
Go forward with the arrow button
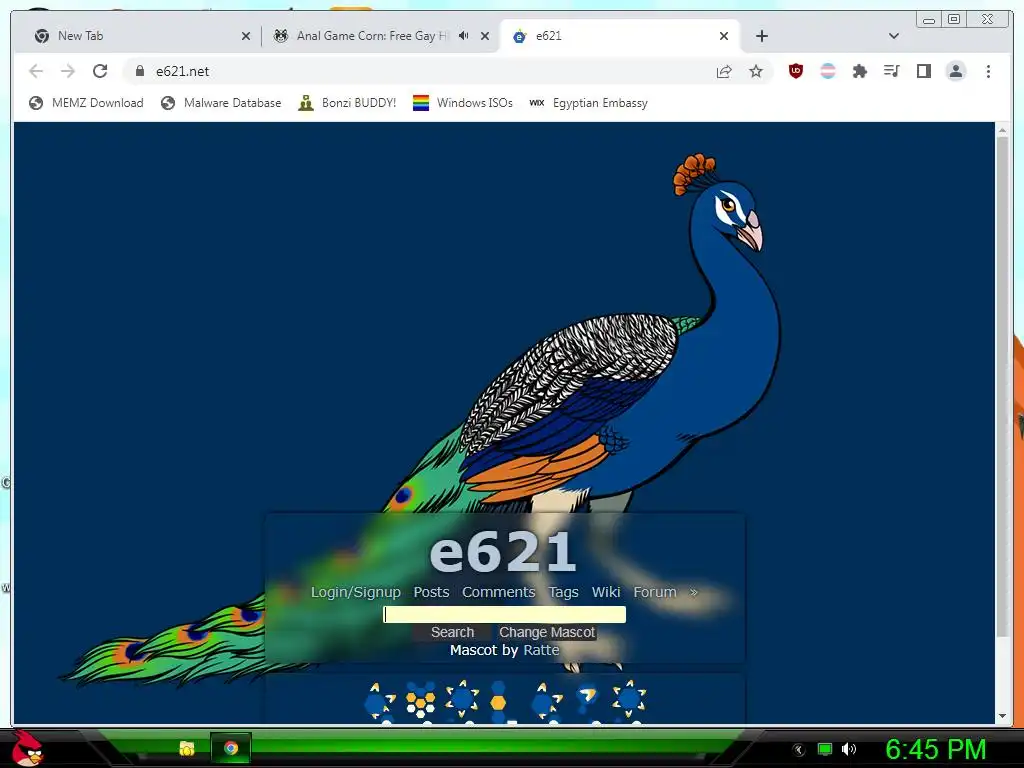[68, 71]
